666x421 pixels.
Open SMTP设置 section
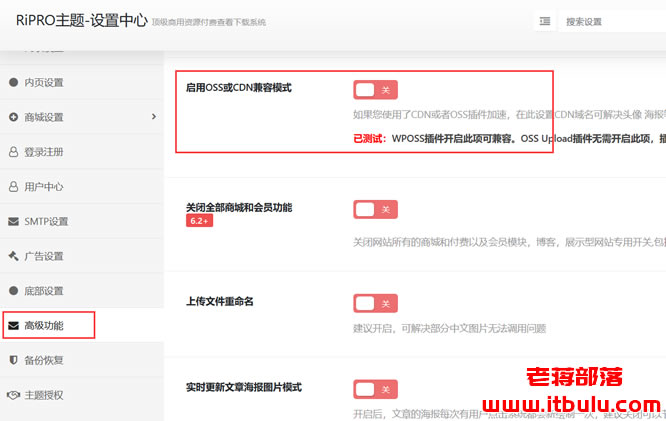coord(82,221)
